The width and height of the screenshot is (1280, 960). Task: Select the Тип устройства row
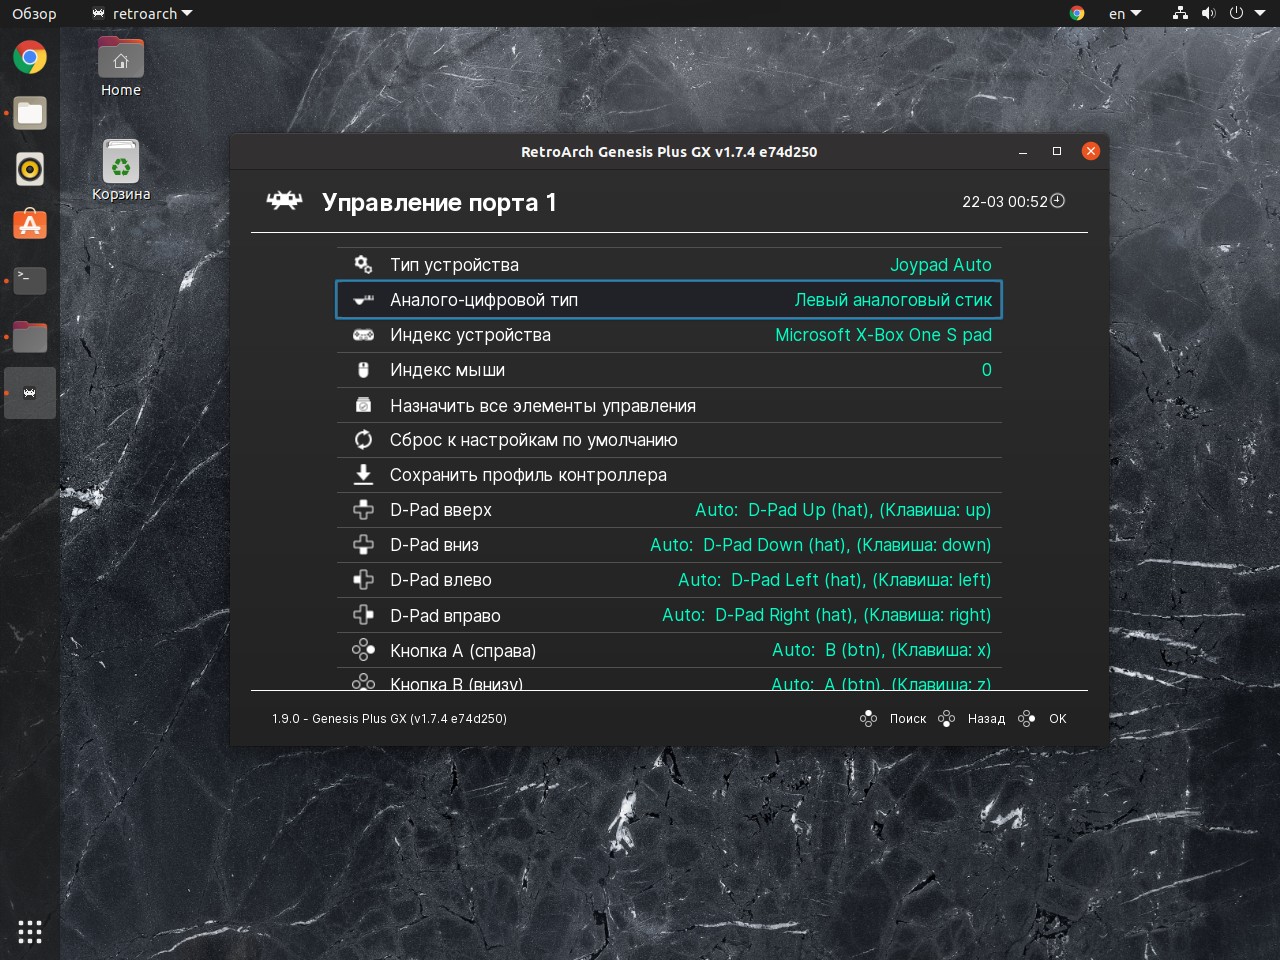click(x=669, y=265)
